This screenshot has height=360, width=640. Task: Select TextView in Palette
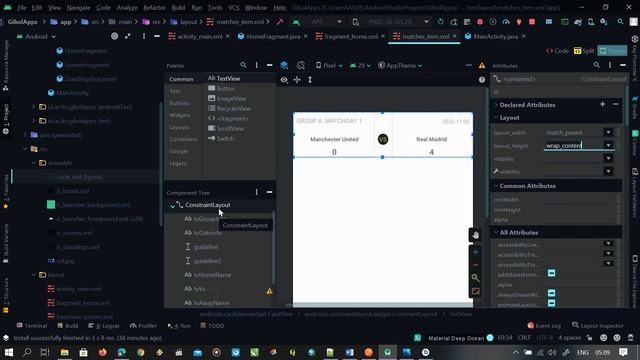point(224,78)
